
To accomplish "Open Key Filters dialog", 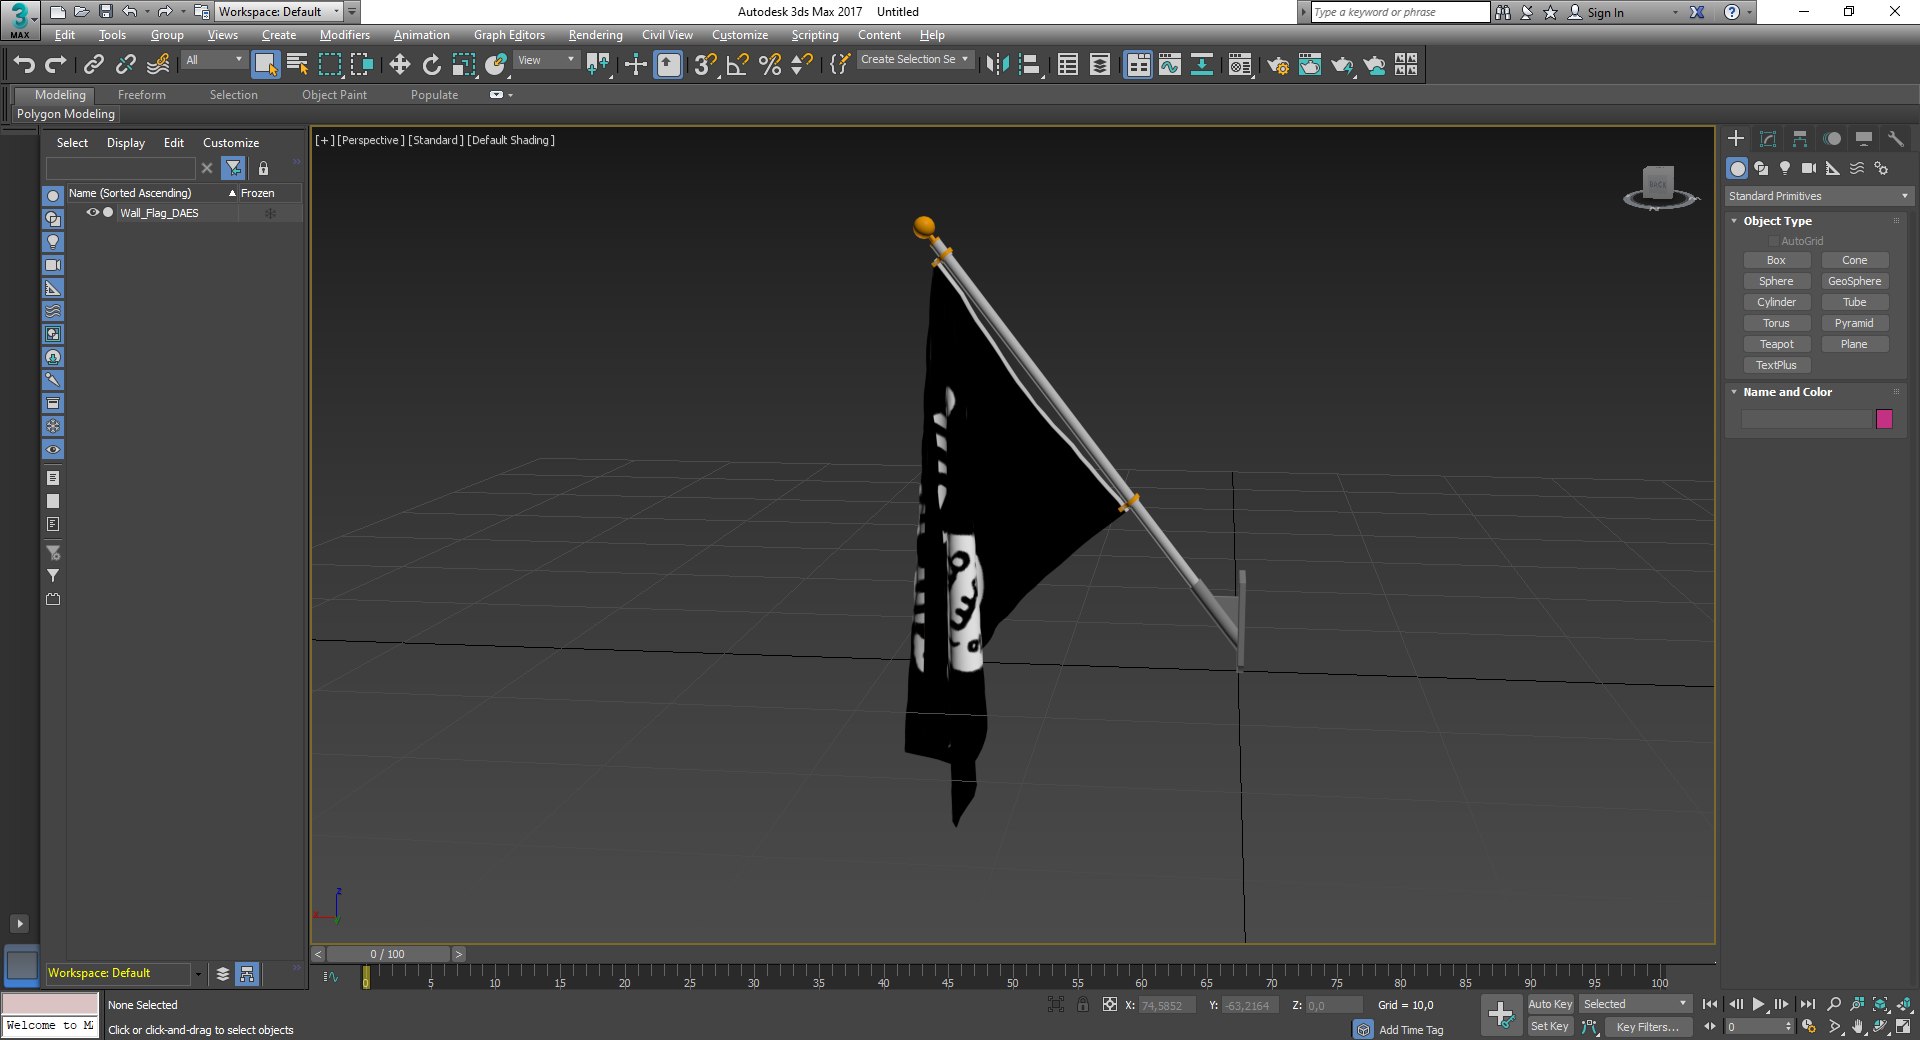I will pos(1647,1026).
